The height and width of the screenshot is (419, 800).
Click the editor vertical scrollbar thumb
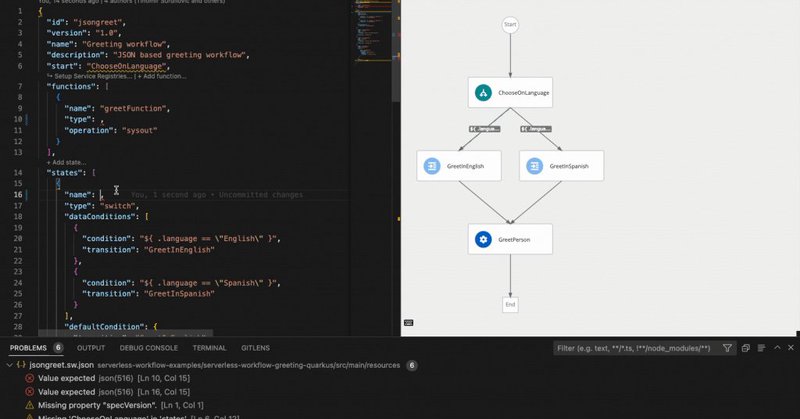(x=396, y=51)
